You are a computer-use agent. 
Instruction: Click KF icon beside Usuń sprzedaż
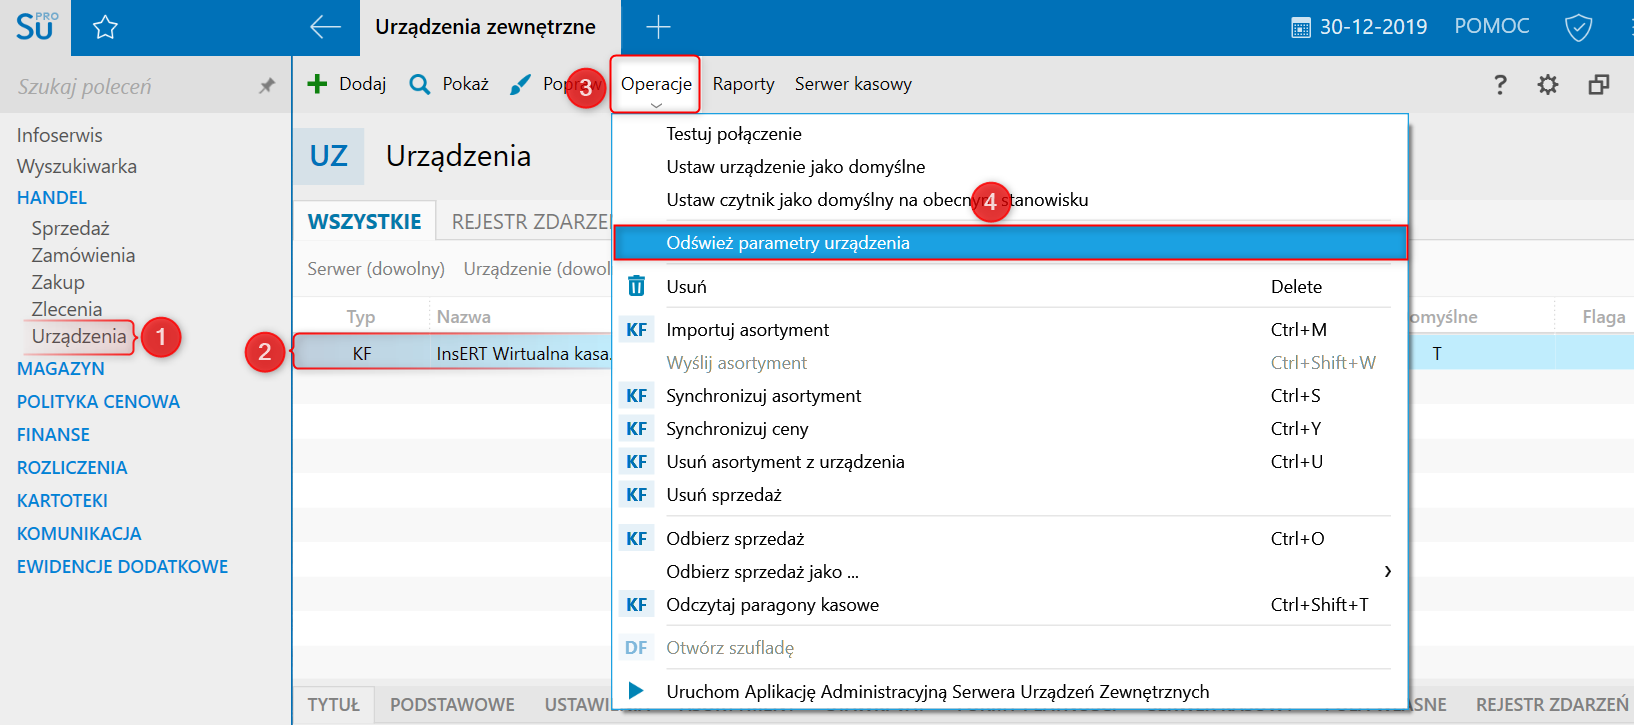click(636, 495)
